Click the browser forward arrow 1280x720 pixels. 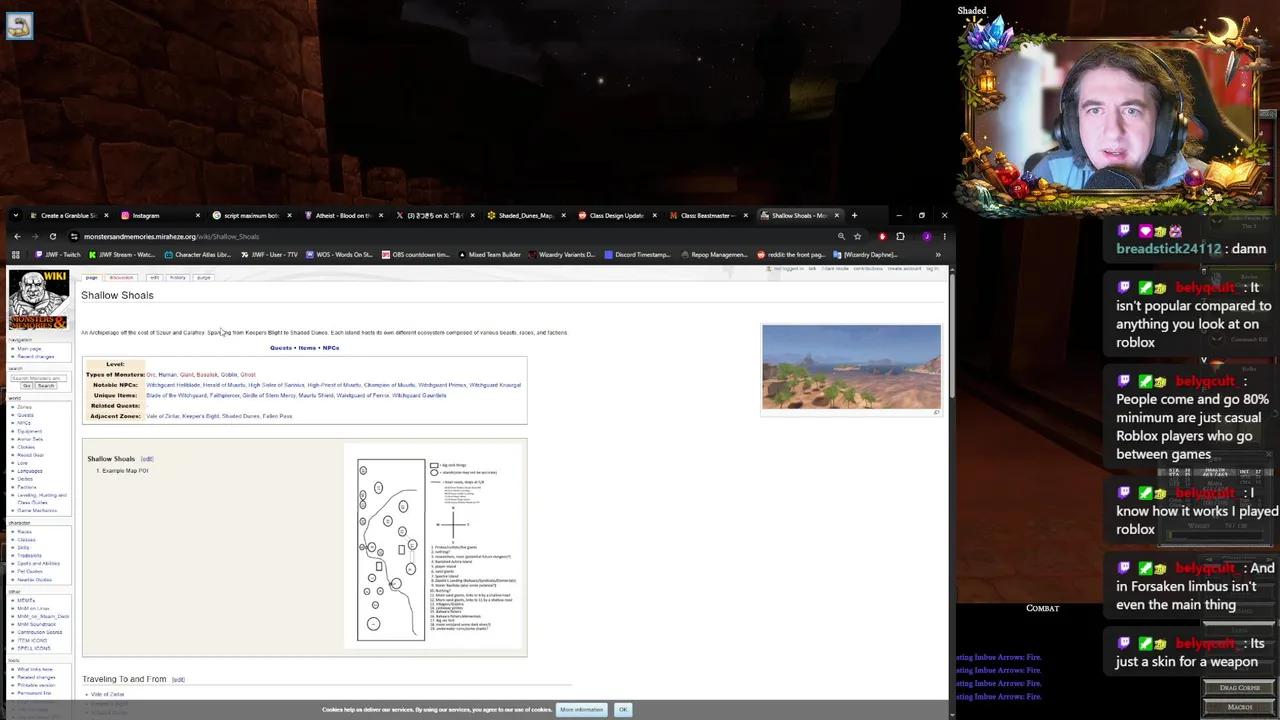[x=35, y=237]
